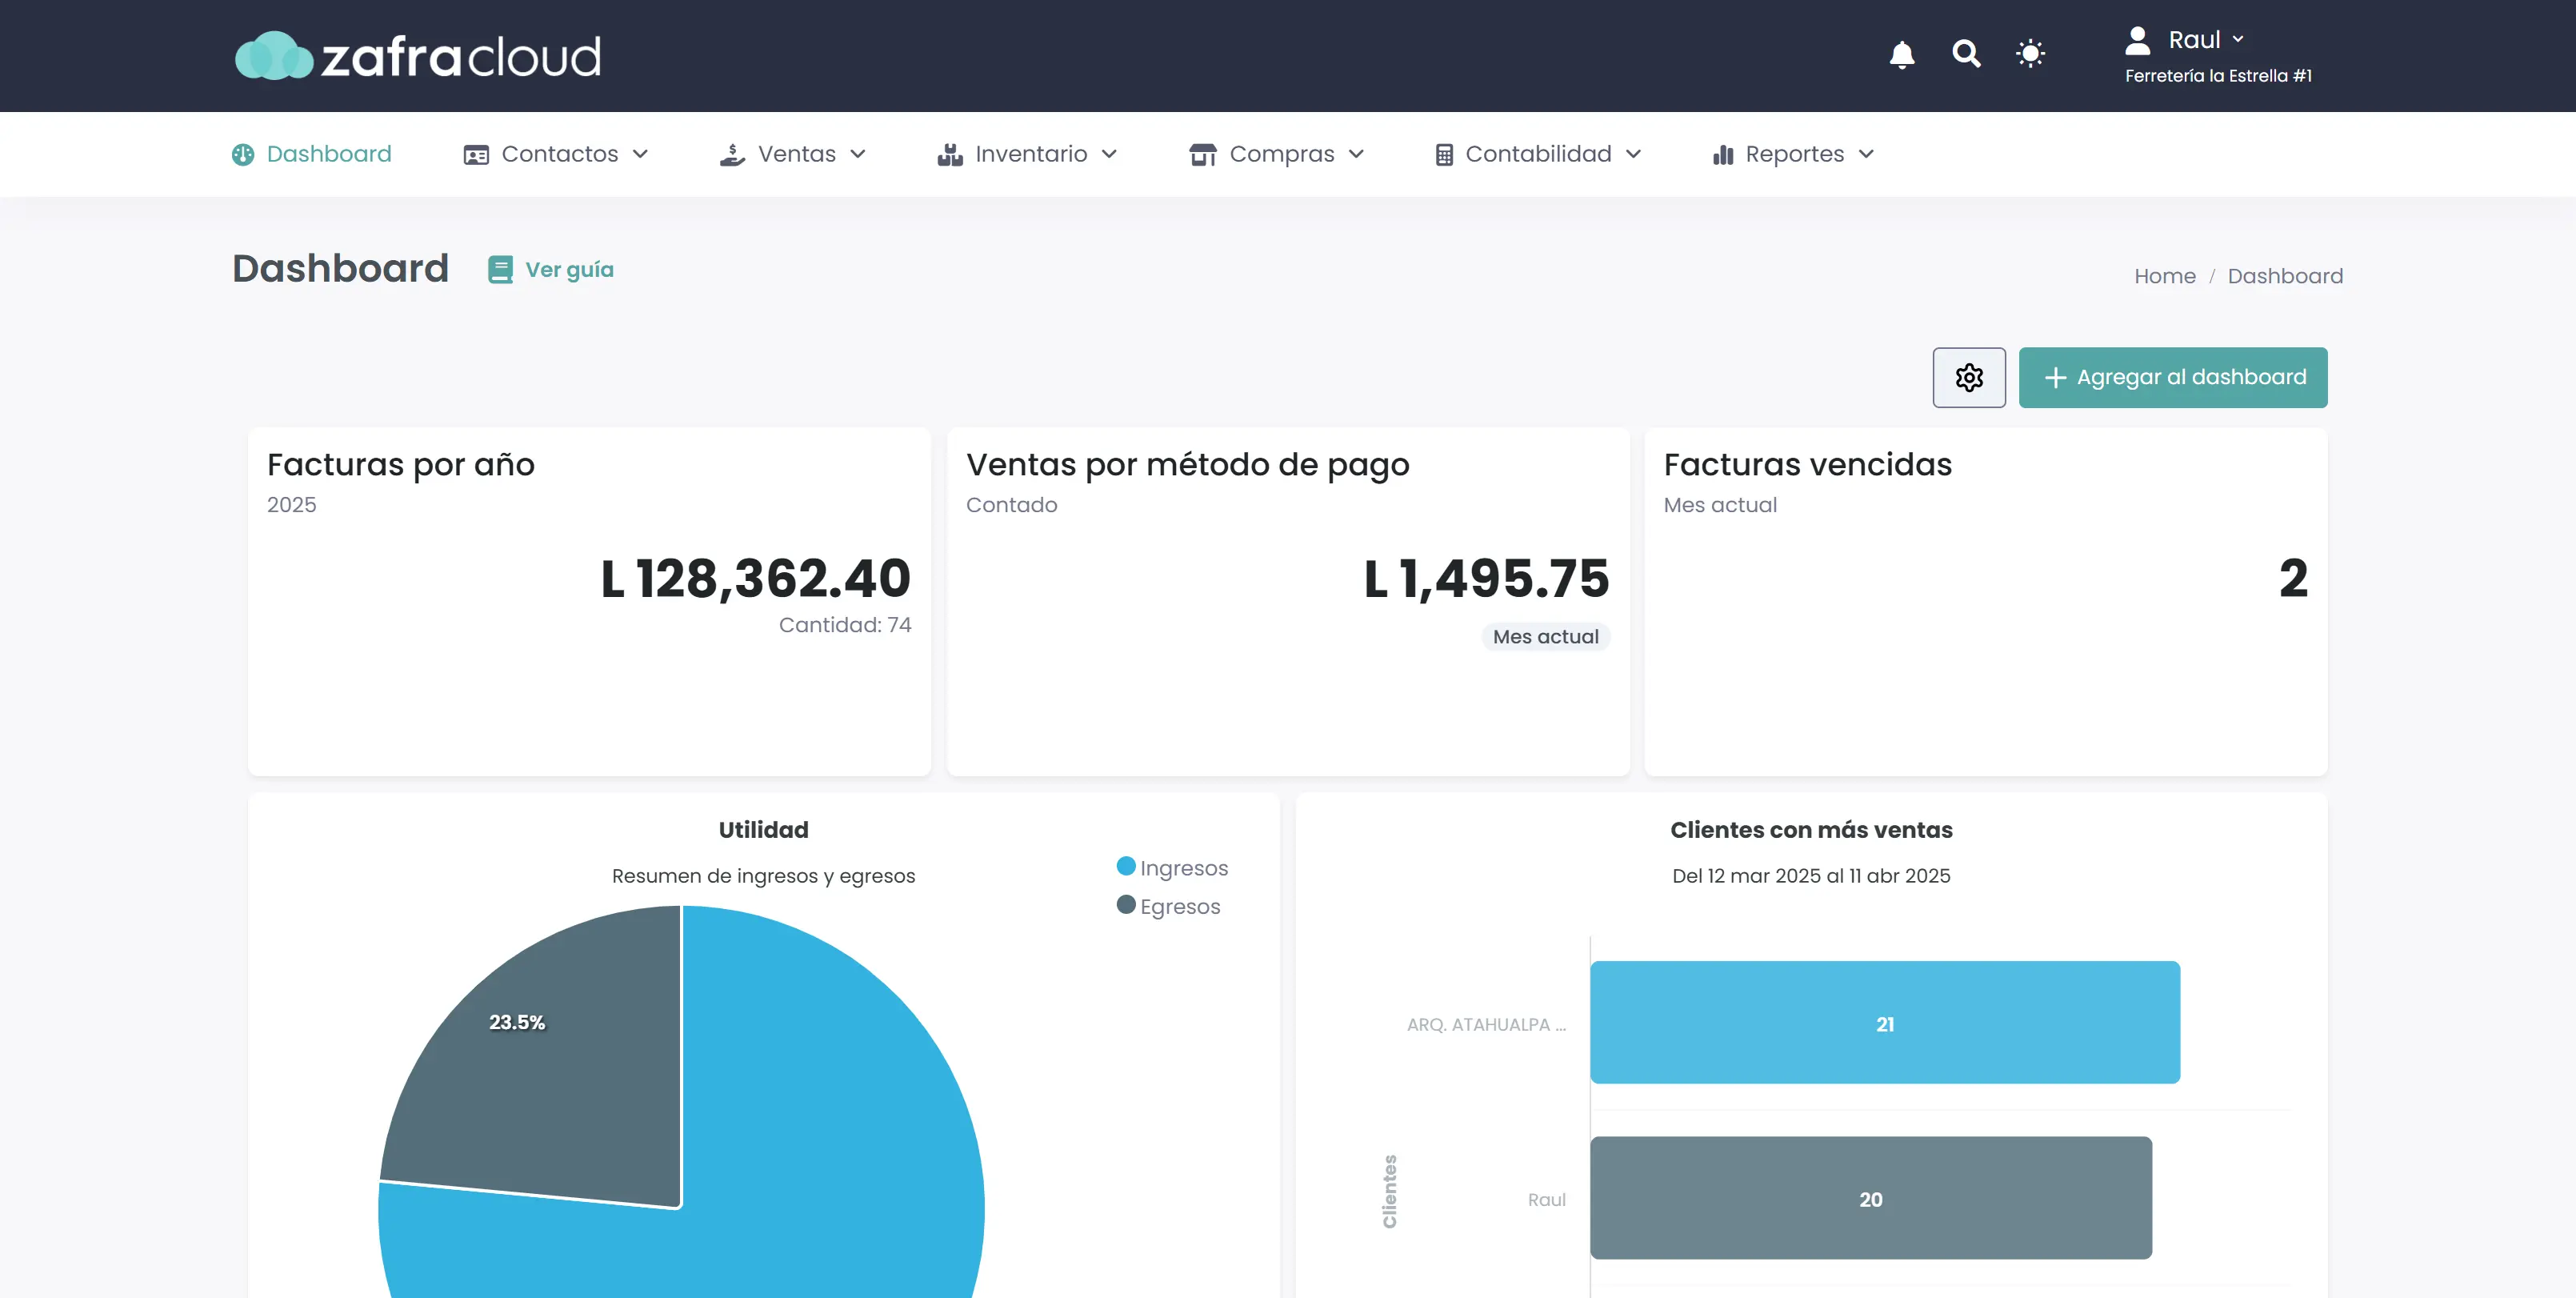Viewport: 2576px width, 1298px height.
Task: Click the Ferretería la Estrella #1 label
Action: [x=2218, y=76]
